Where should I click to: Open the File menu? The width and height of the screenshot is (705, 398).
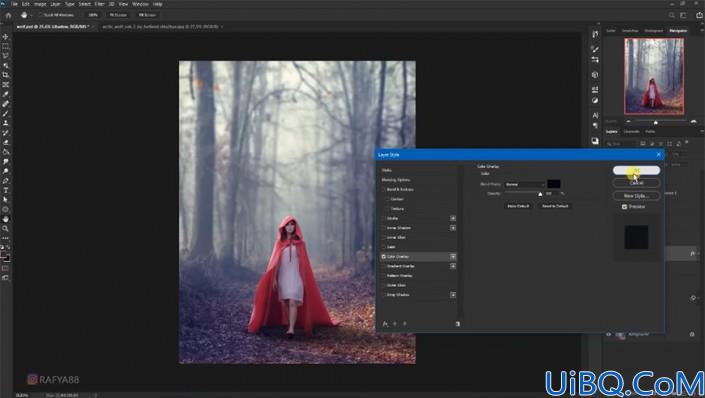[14, 4]
